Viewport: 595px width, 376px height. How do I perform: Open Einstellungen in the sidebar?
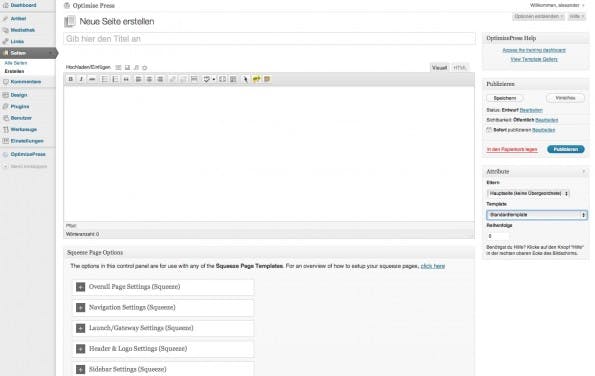pyautogui.click(x=27, y=141)
